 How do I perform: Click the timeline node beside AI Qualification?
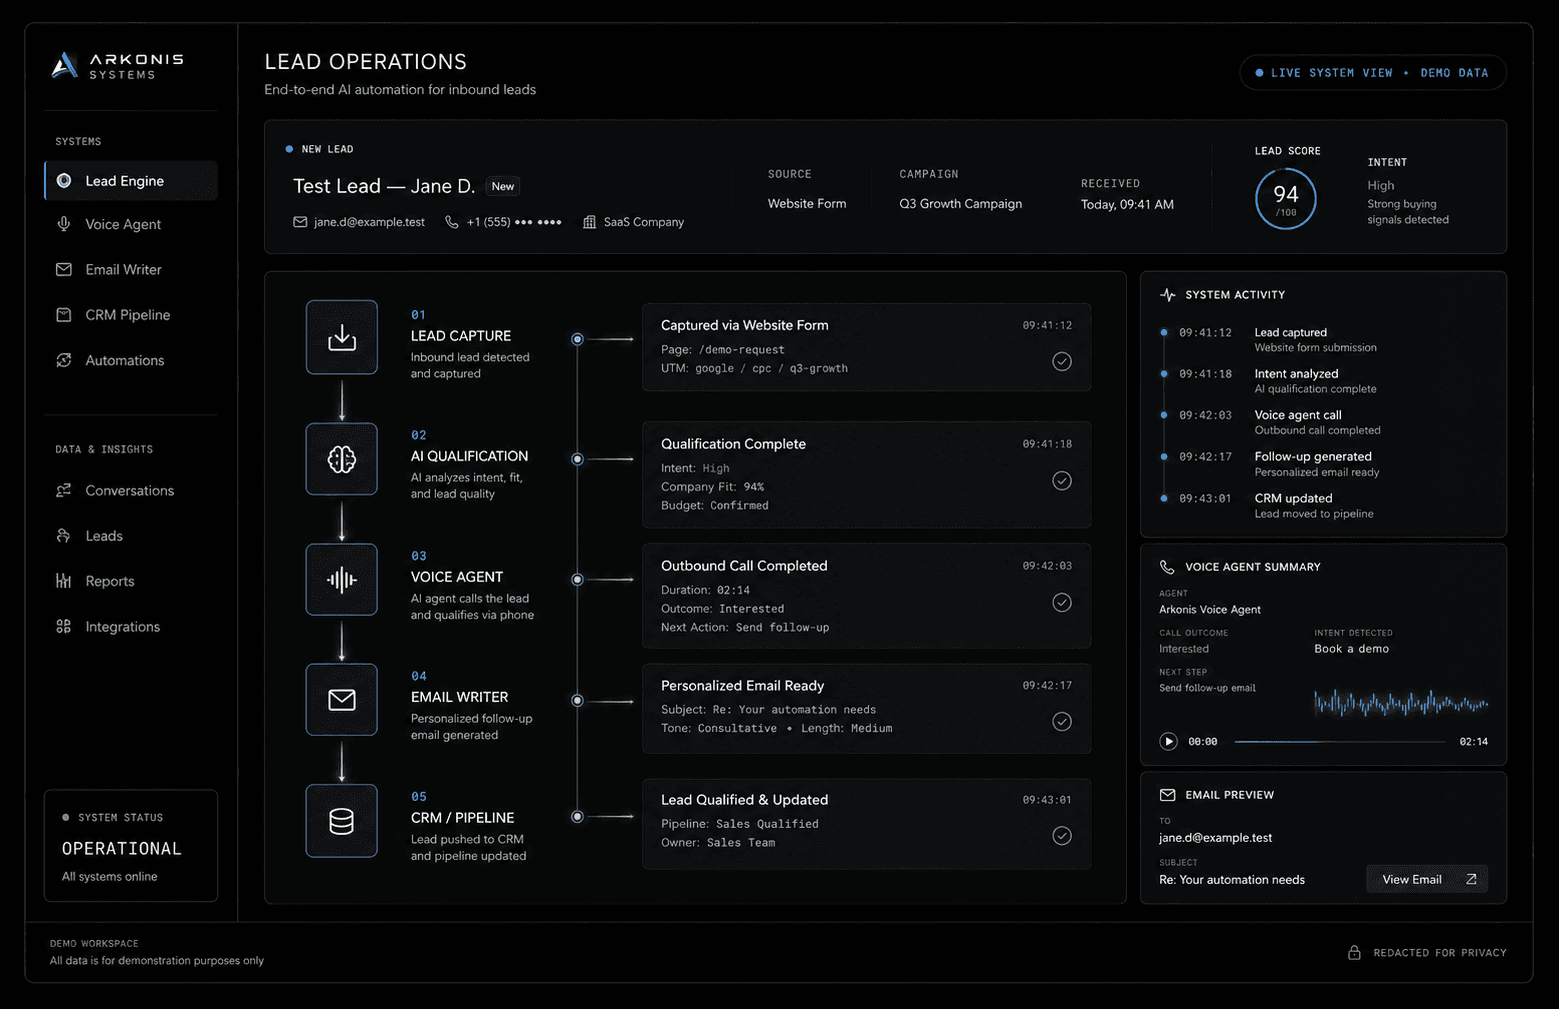coord(577,459)
